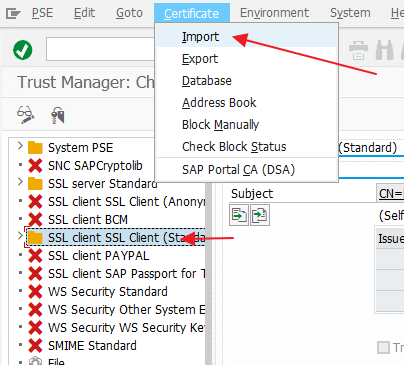The image size is (404, 365).
Task: Click the display/change glasses-pencil icon
Action: (26, 115)
